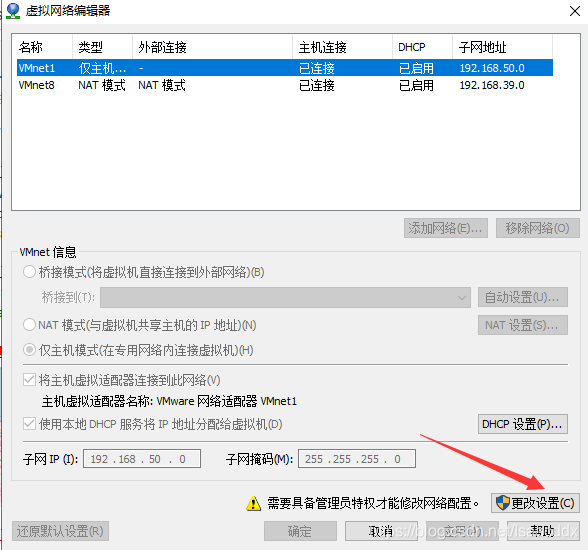Click the NAT 设置(S)... button
Screen dimensions: 588x550
pos(523,325)
